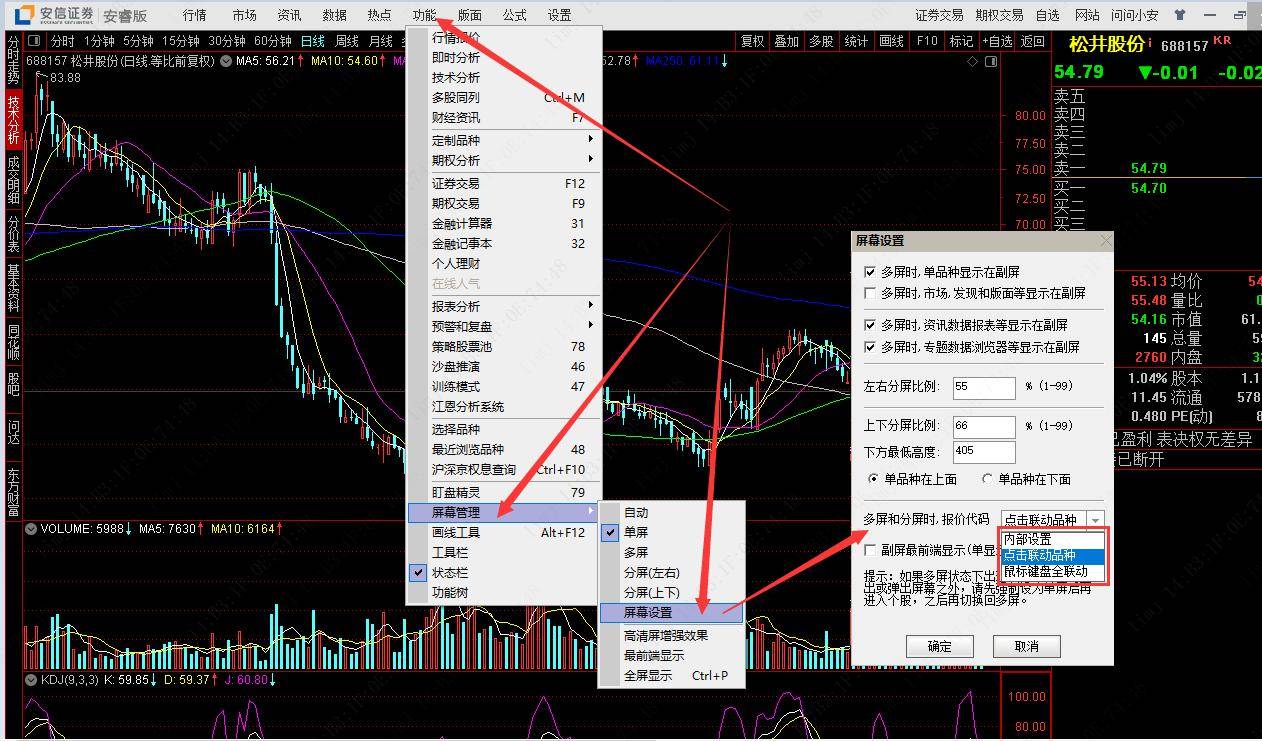The height and width of the screenshot is (741, 1262).
Task: Click the KR marker next to 688157
Action: click(1221, 41)
